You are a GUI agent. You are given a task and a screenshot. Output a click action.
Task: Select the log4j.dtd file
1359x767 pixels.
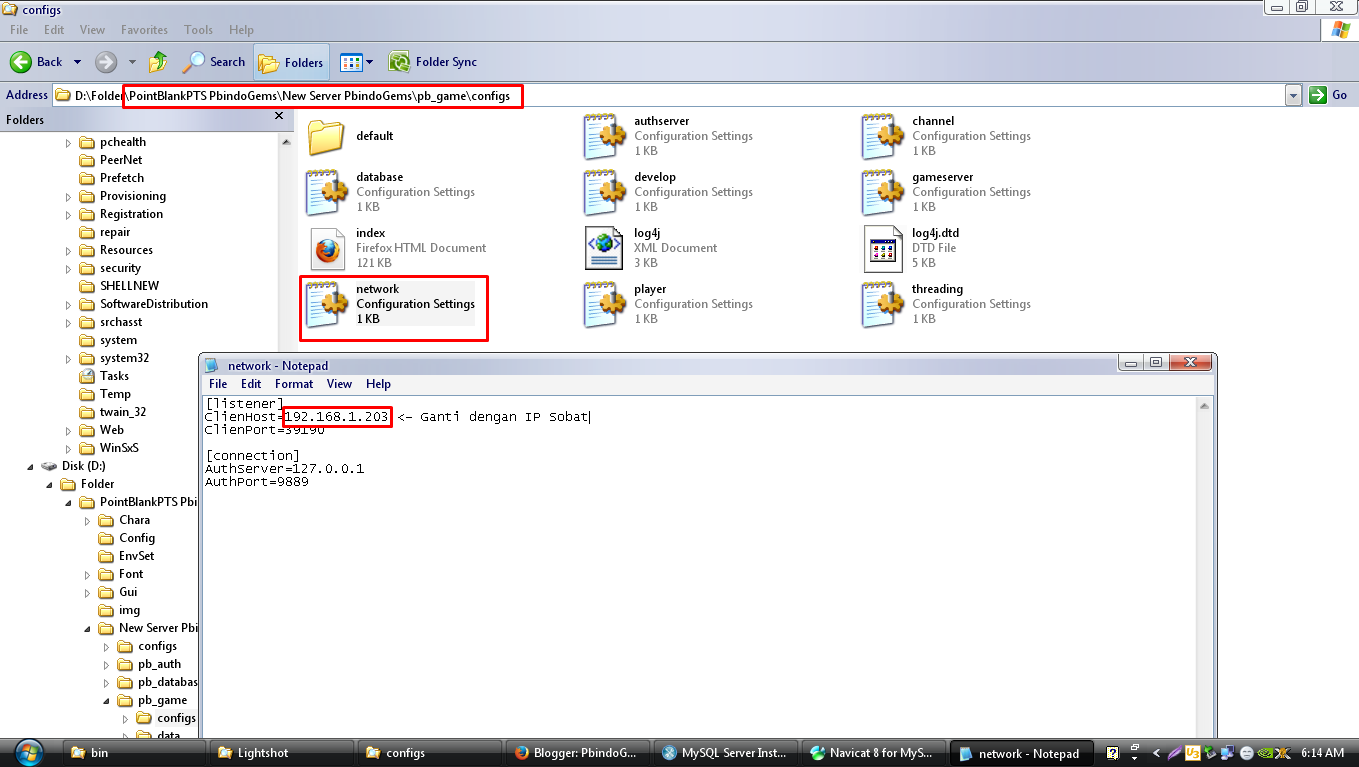tap(882, 249)
